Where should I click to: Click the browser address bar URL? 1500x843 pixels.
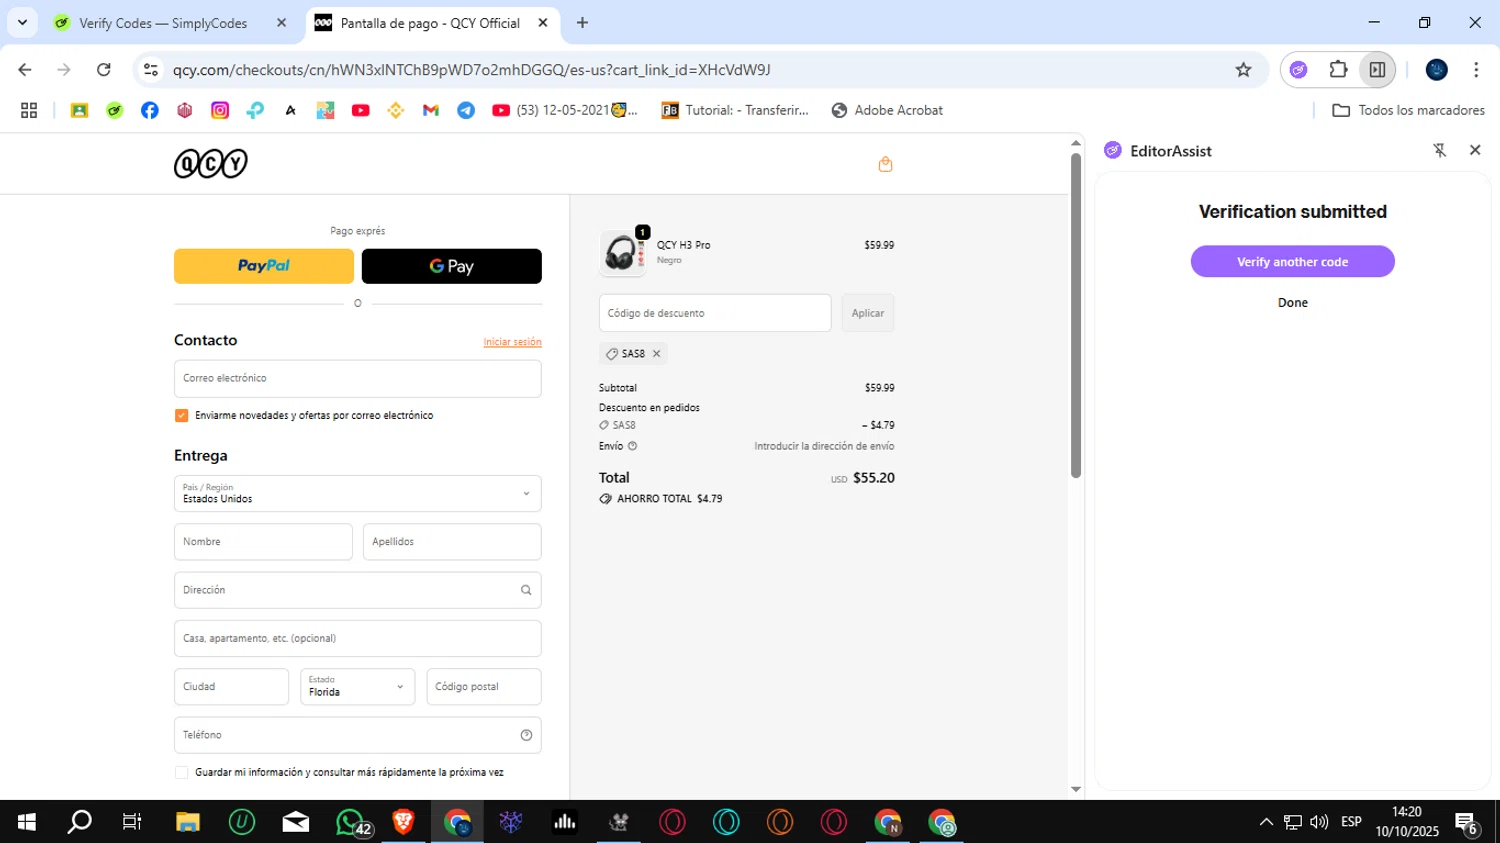click(471, 70)
